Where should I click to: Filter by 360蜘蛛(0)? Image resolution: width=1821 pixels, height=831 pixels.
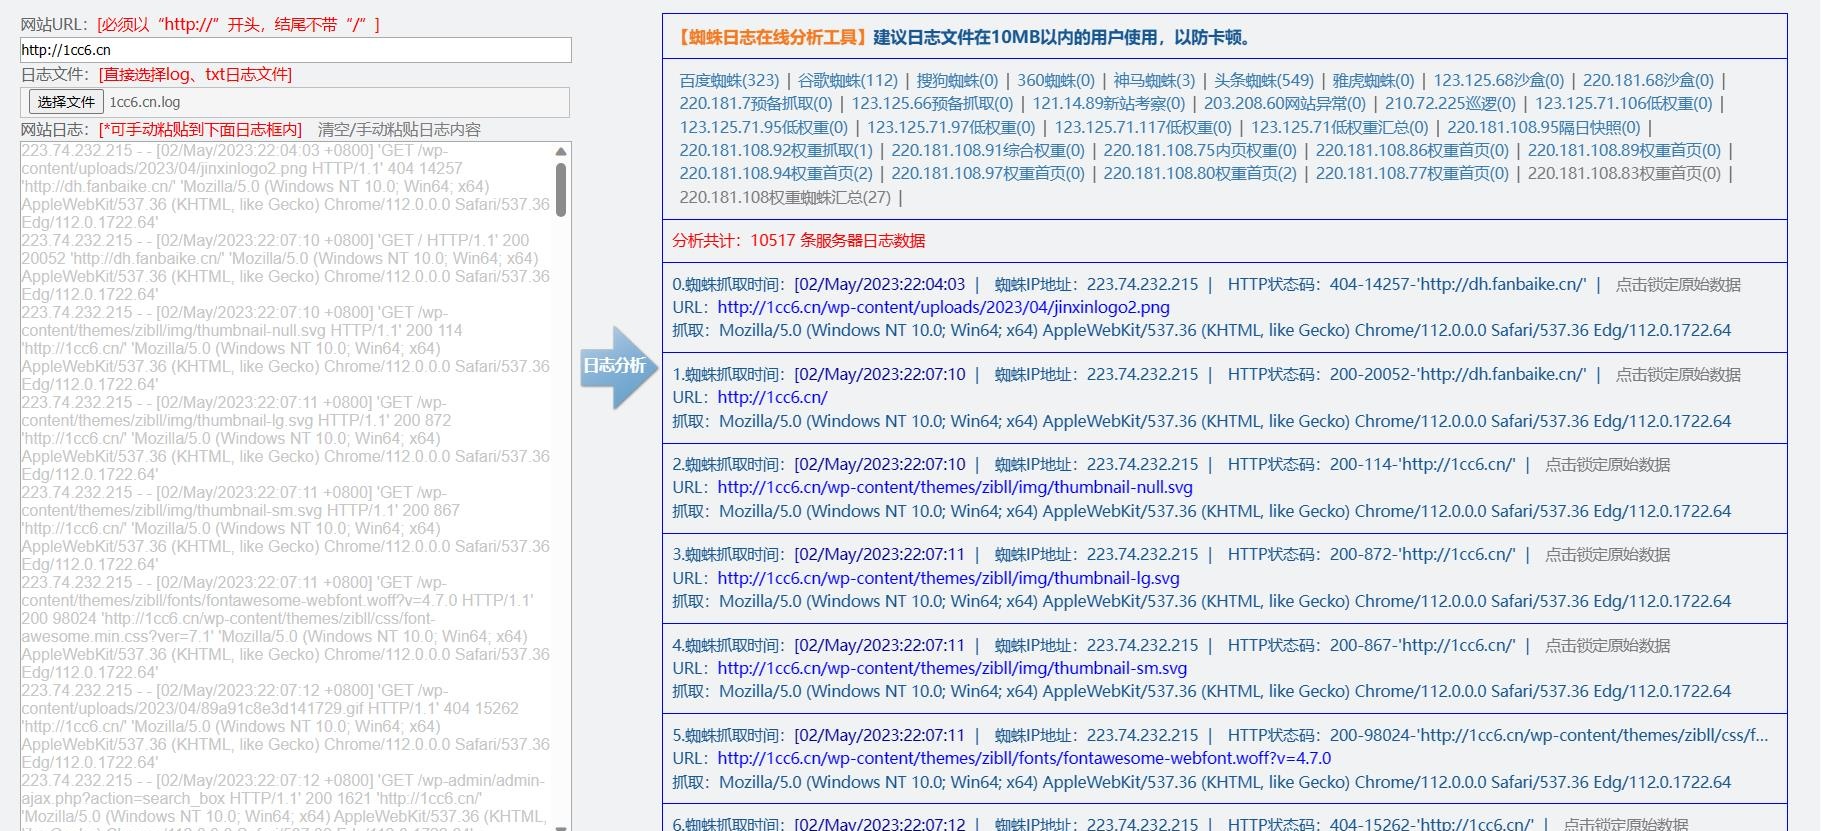[x=1055, y=80]
